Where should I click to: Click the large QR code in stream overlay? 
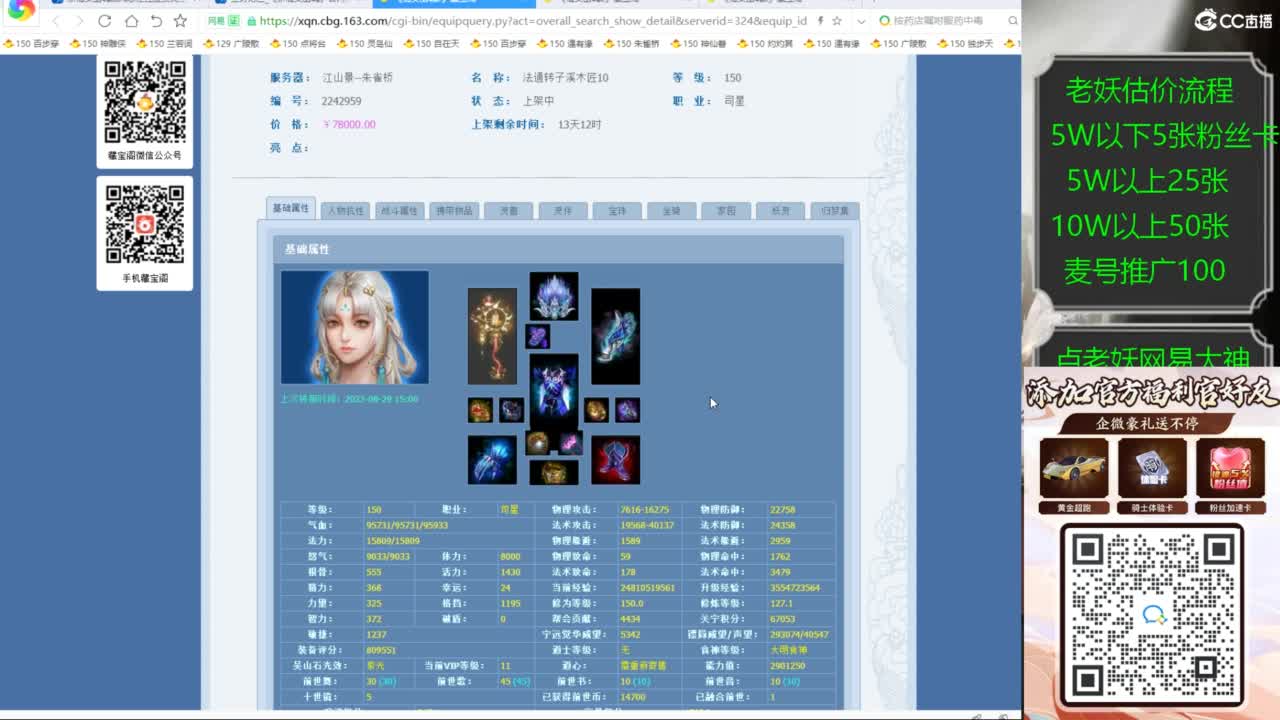pos(1151,615)
